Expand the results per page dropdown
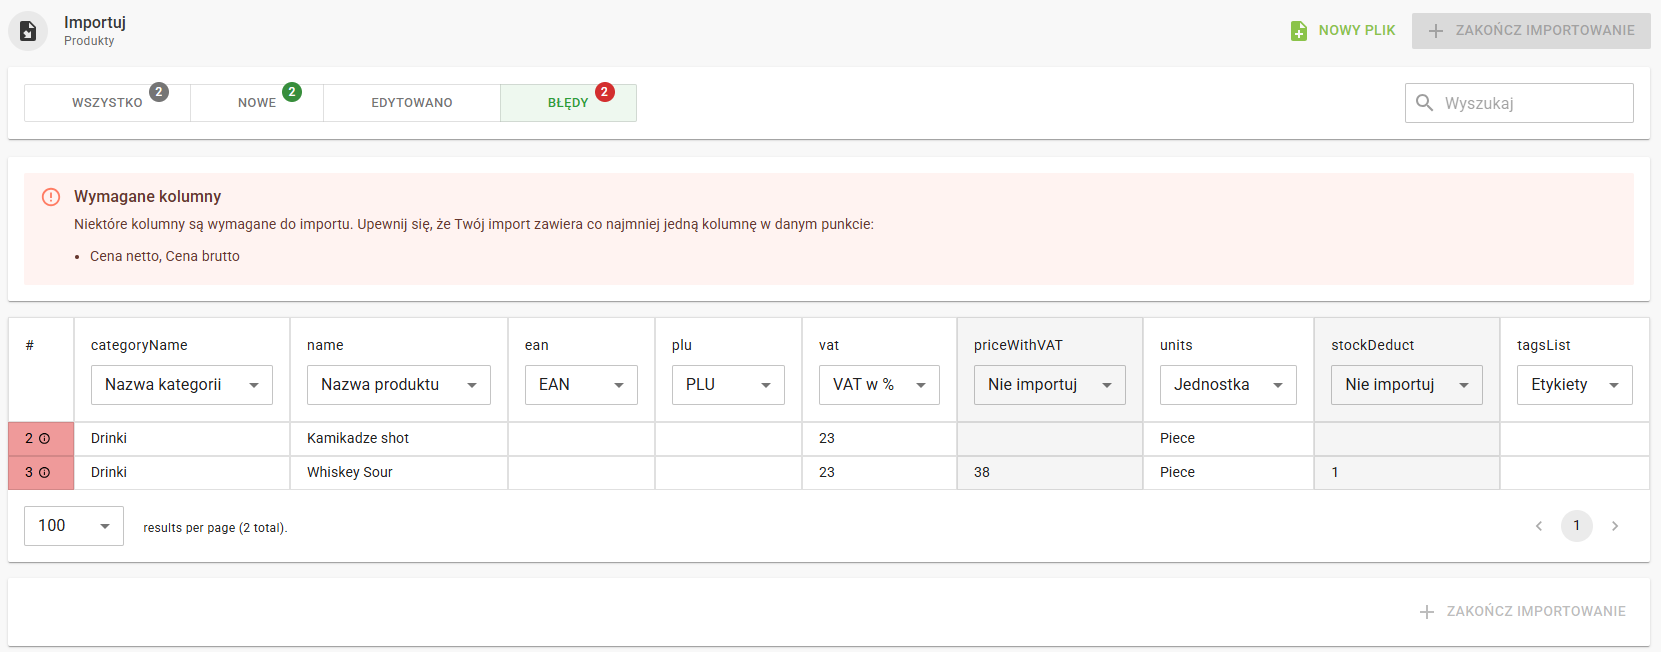The height and width of the screenshot is (652, 1661). pos(74,526)
